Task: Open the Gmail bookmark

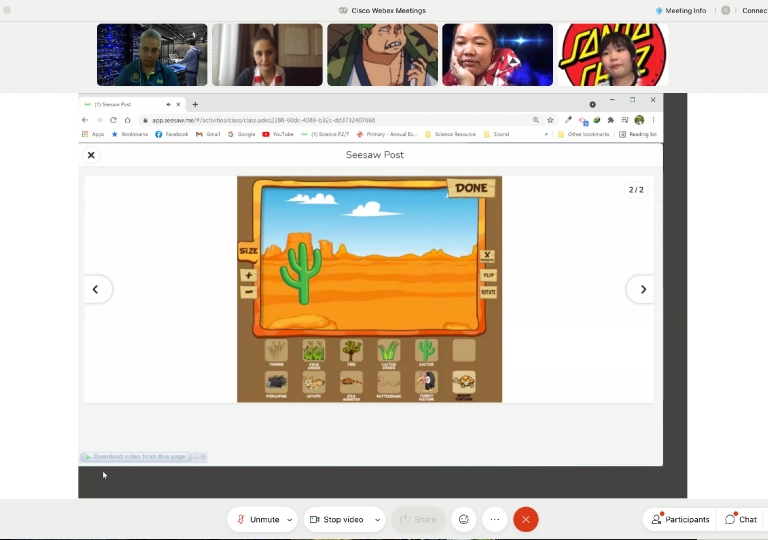Action: (208, 134)
